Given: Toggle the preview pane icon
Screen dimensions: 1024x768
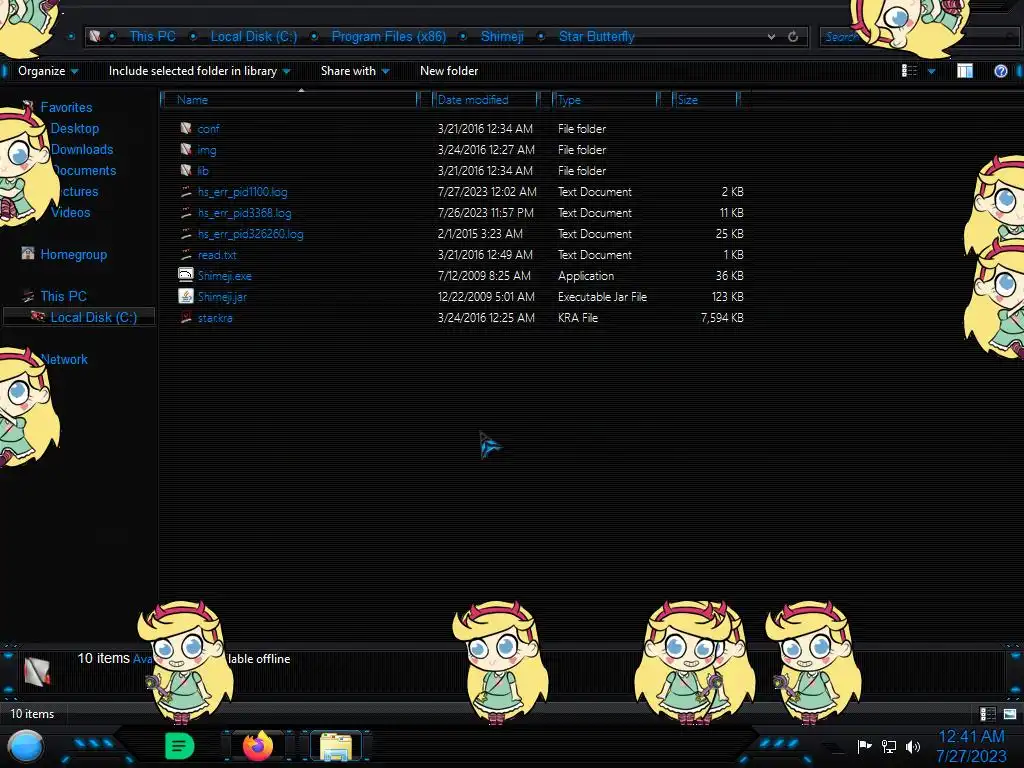Looking at the screenshot, I should [x=965, y=71].
